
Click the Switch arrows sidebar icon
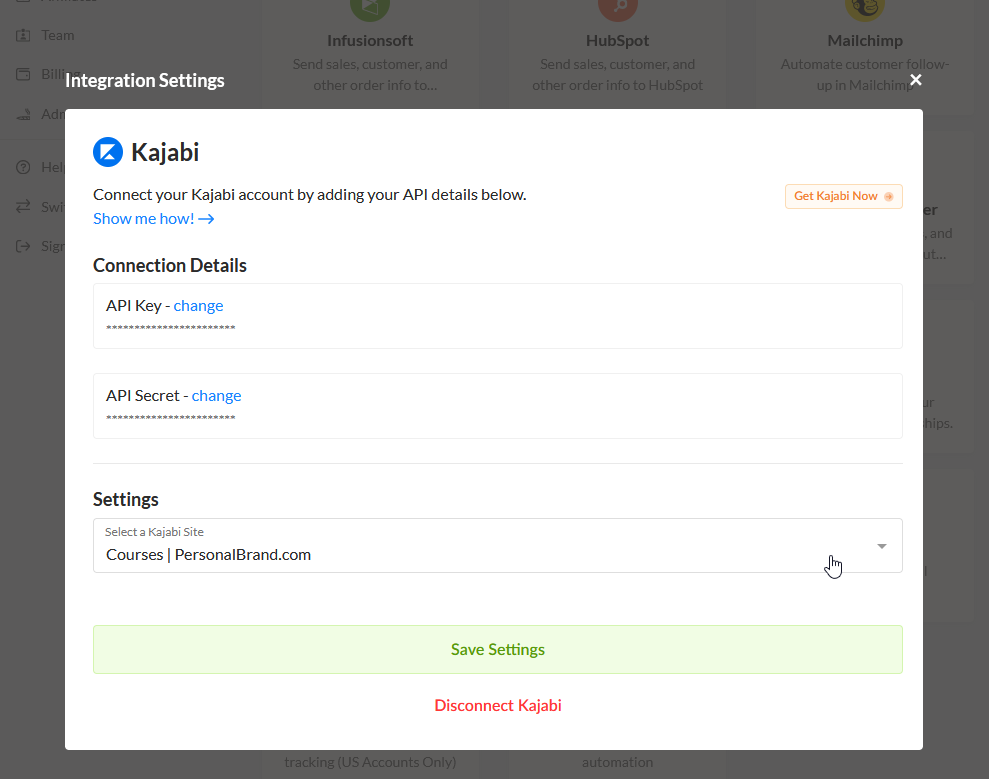(x=23, y=207)
